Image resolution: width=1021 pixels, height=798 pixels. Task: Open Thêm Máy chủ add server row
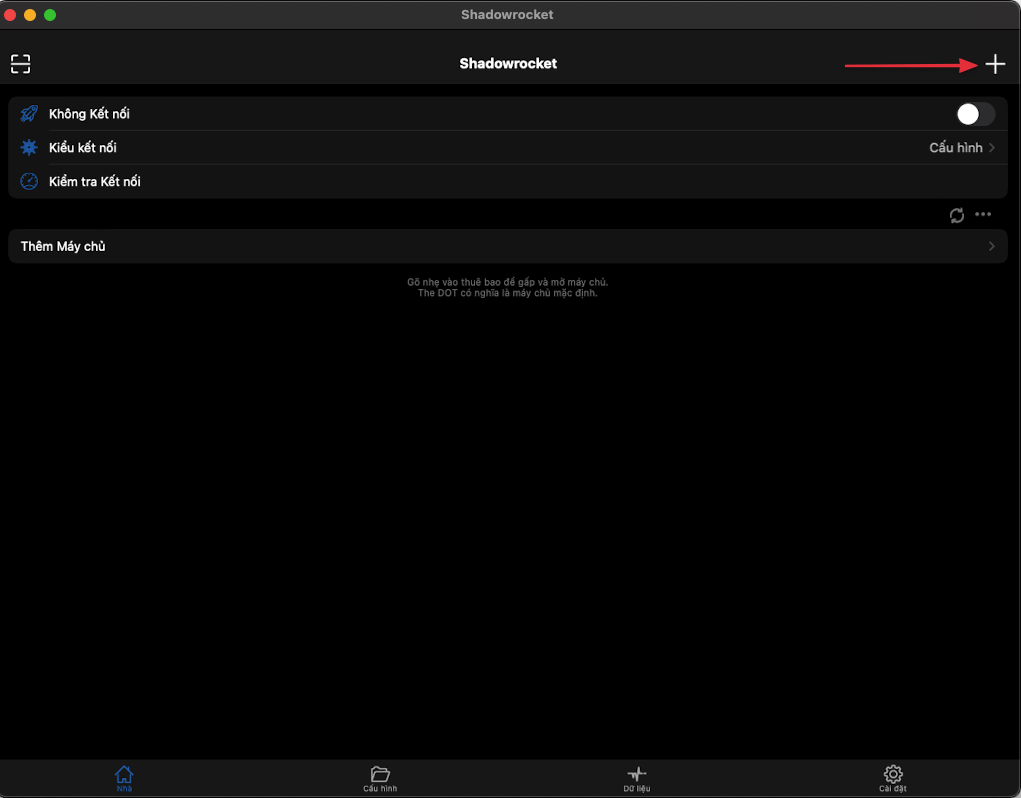(x=508, y=246)
